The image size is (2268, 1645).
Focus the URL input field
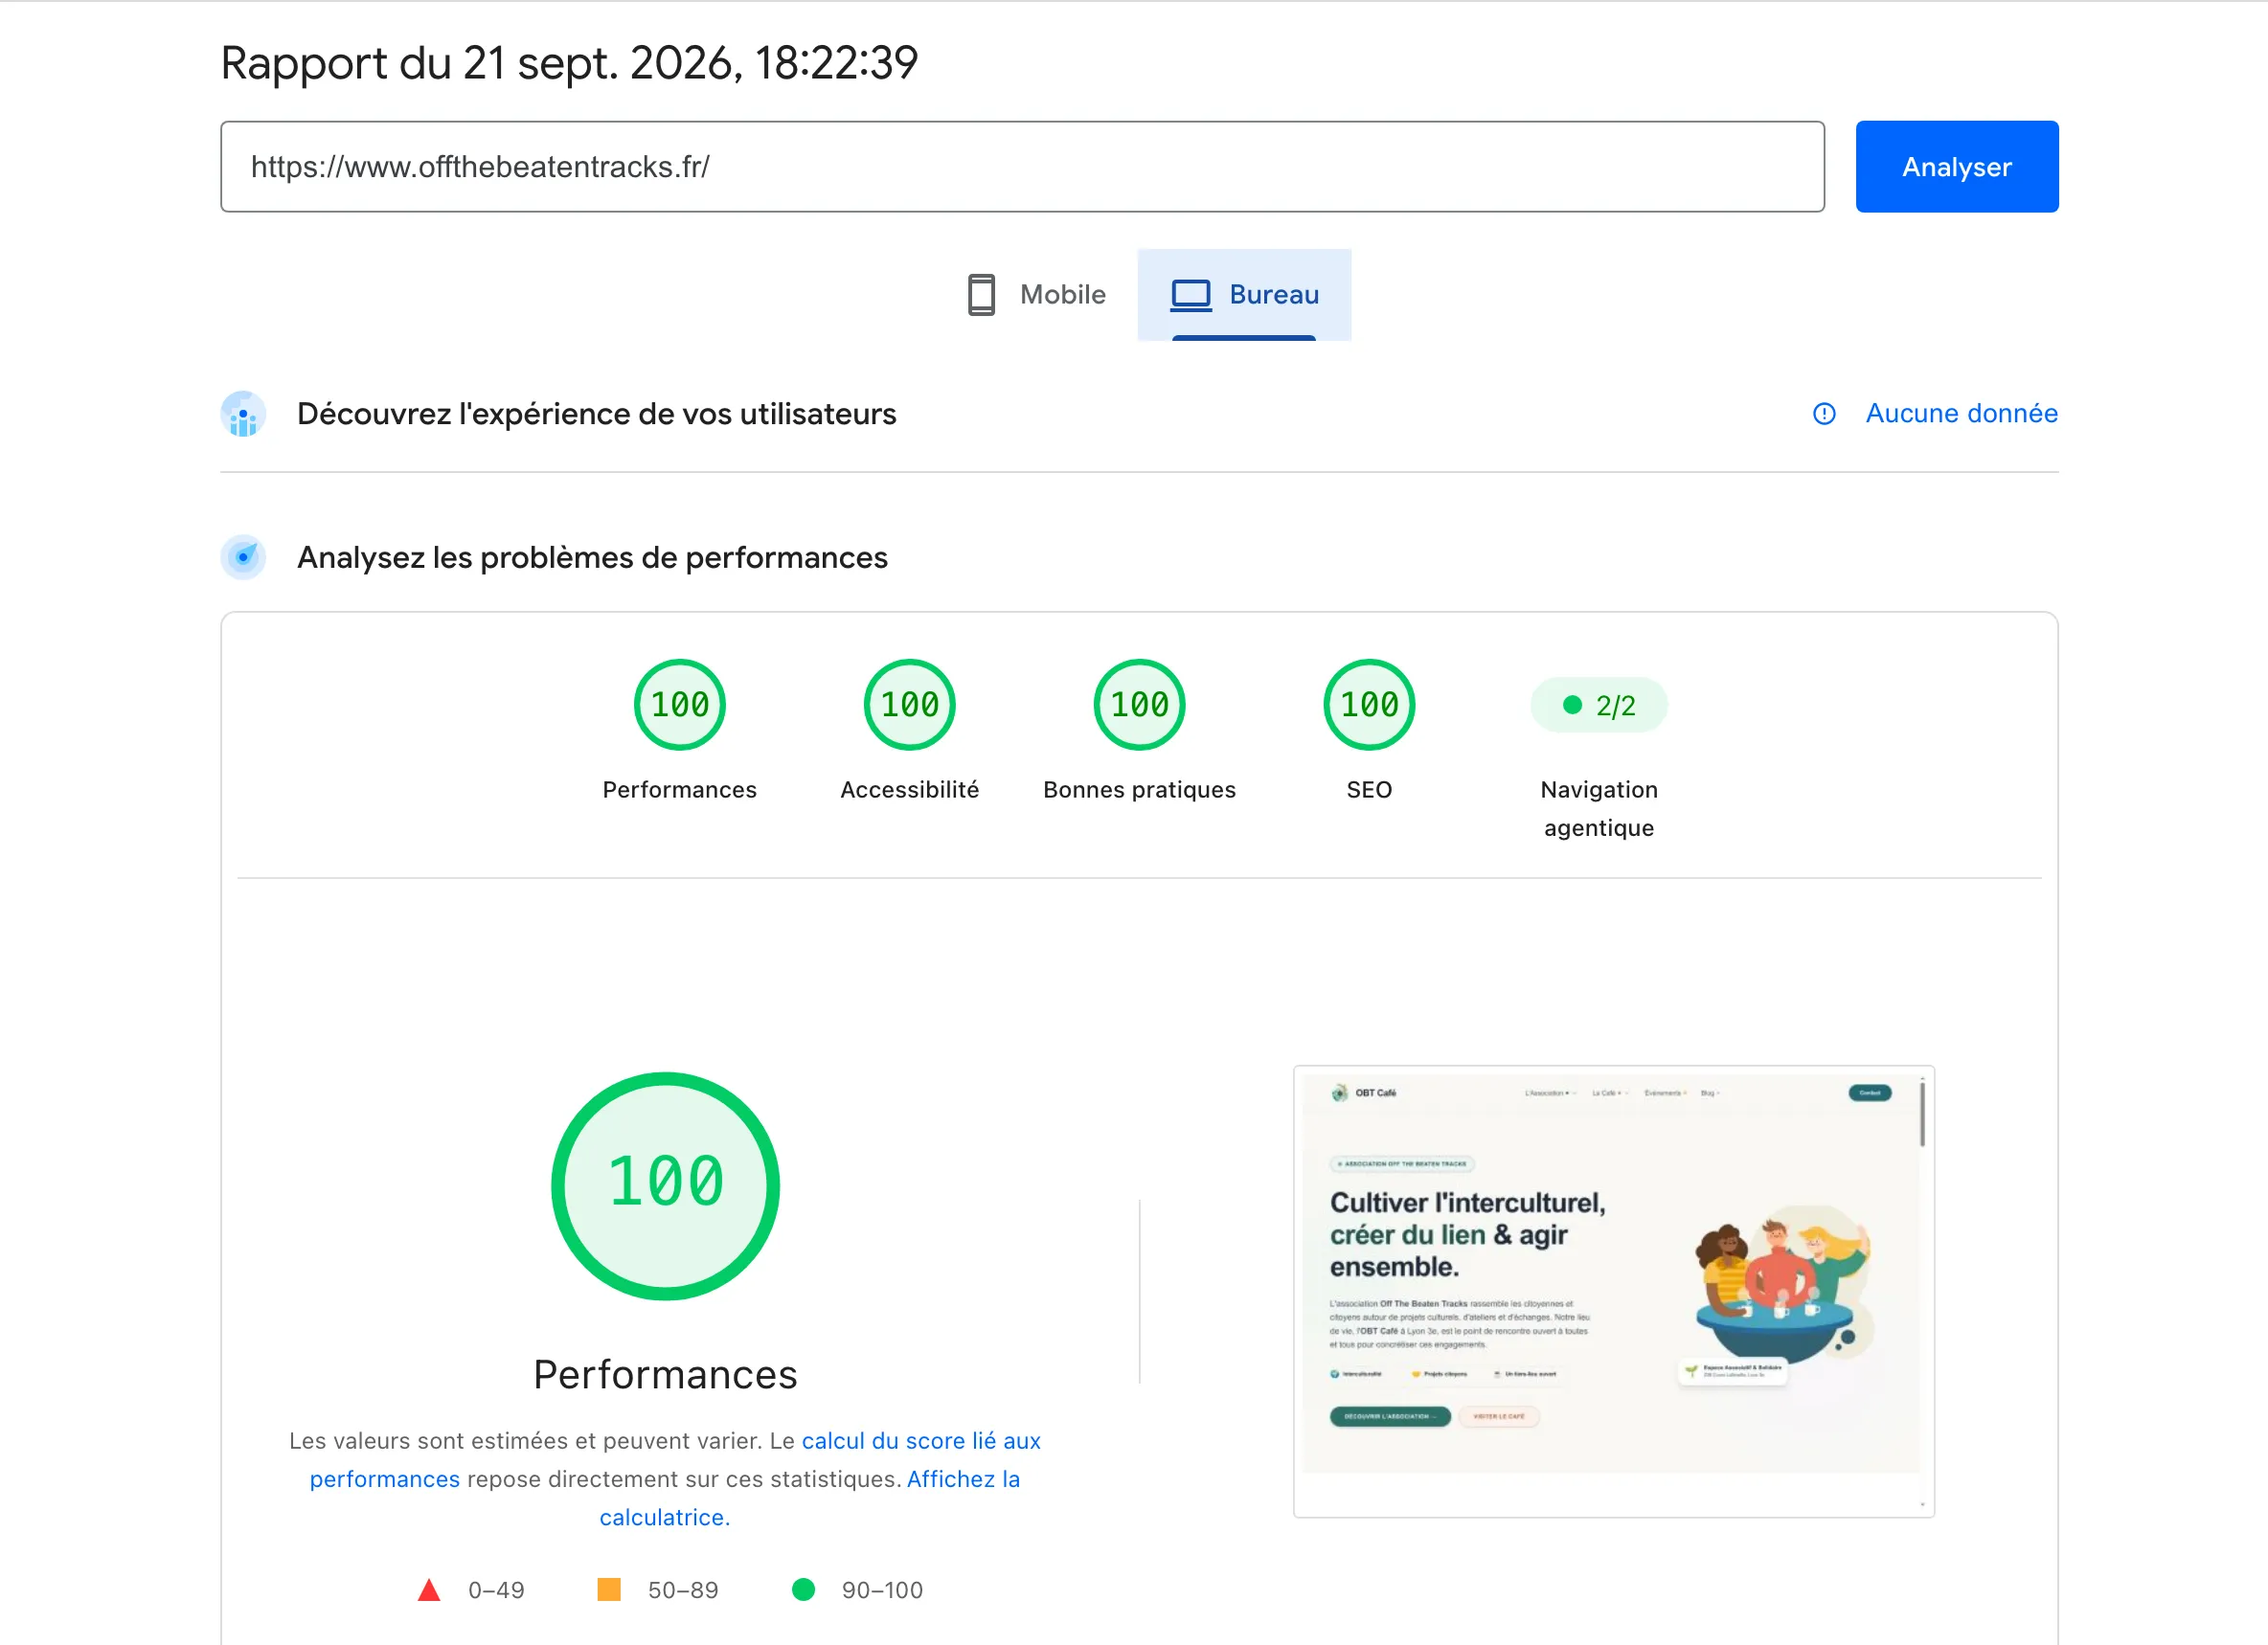click(1022, 167)
